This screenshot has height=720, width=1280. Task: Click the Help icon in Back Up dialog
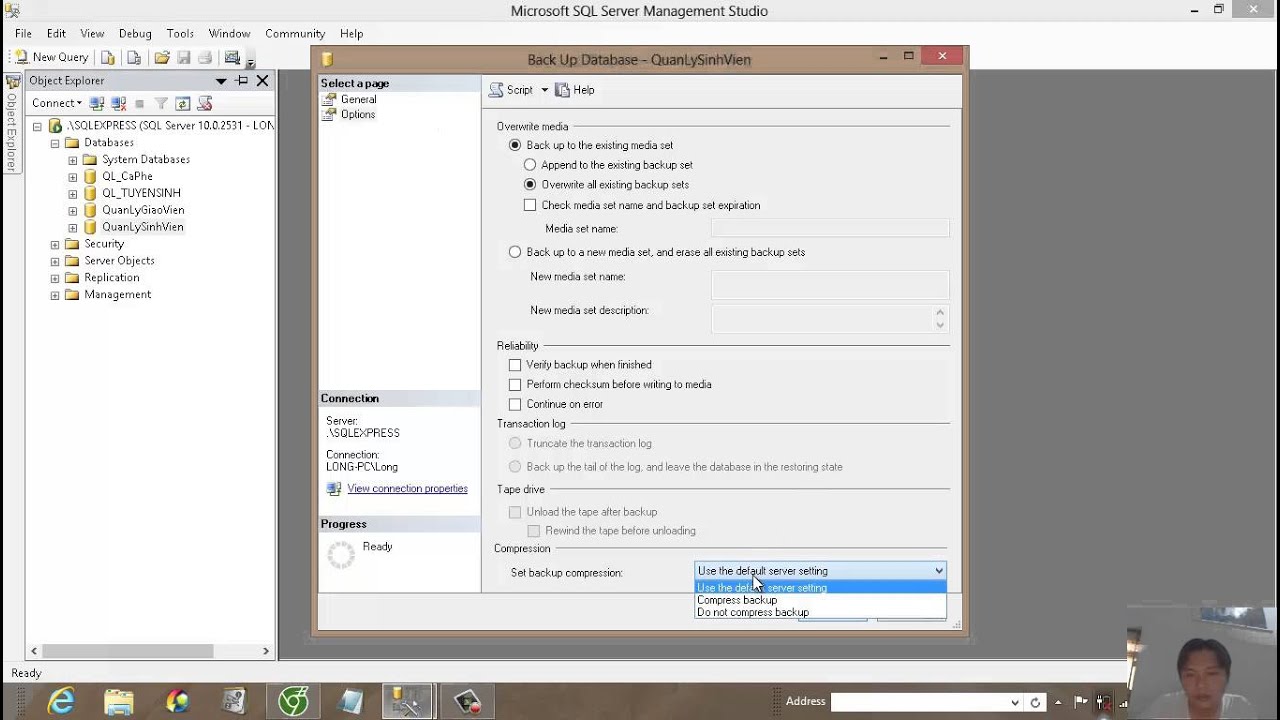(x=562, y=90)
